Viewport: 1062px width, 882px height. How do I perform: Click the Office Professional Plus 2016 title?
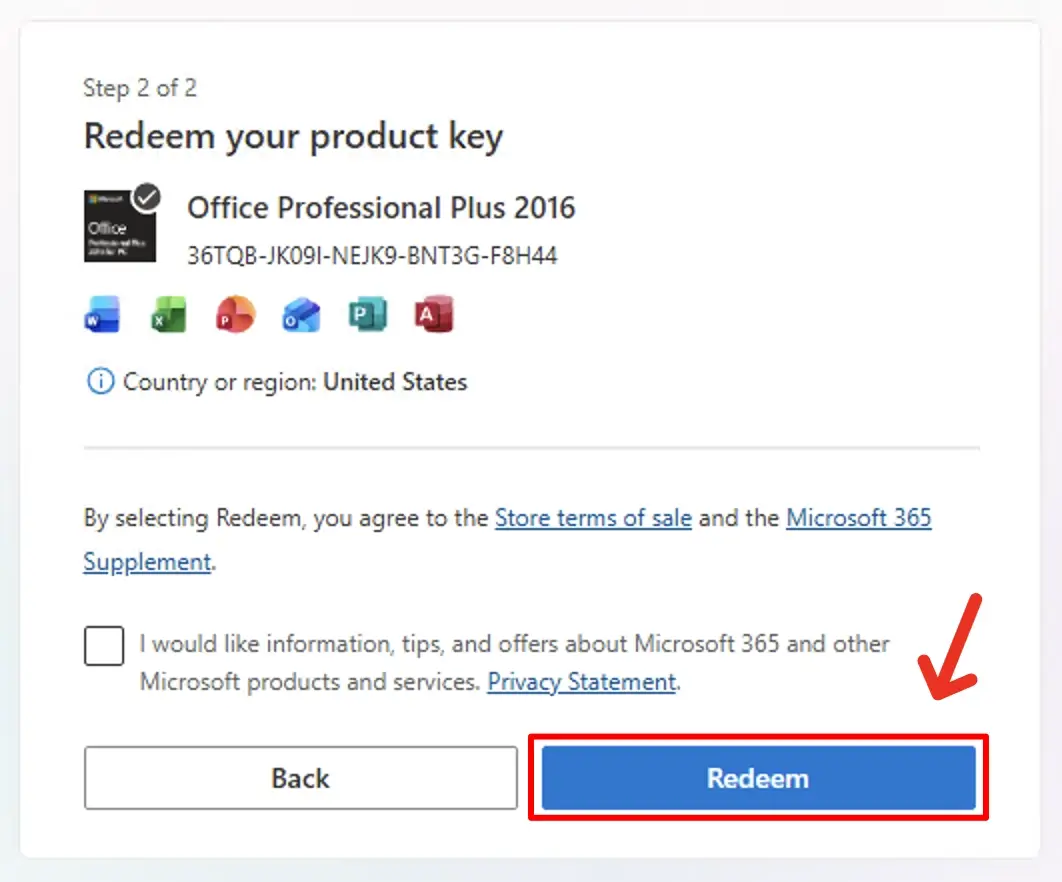(x=381, y=208)
